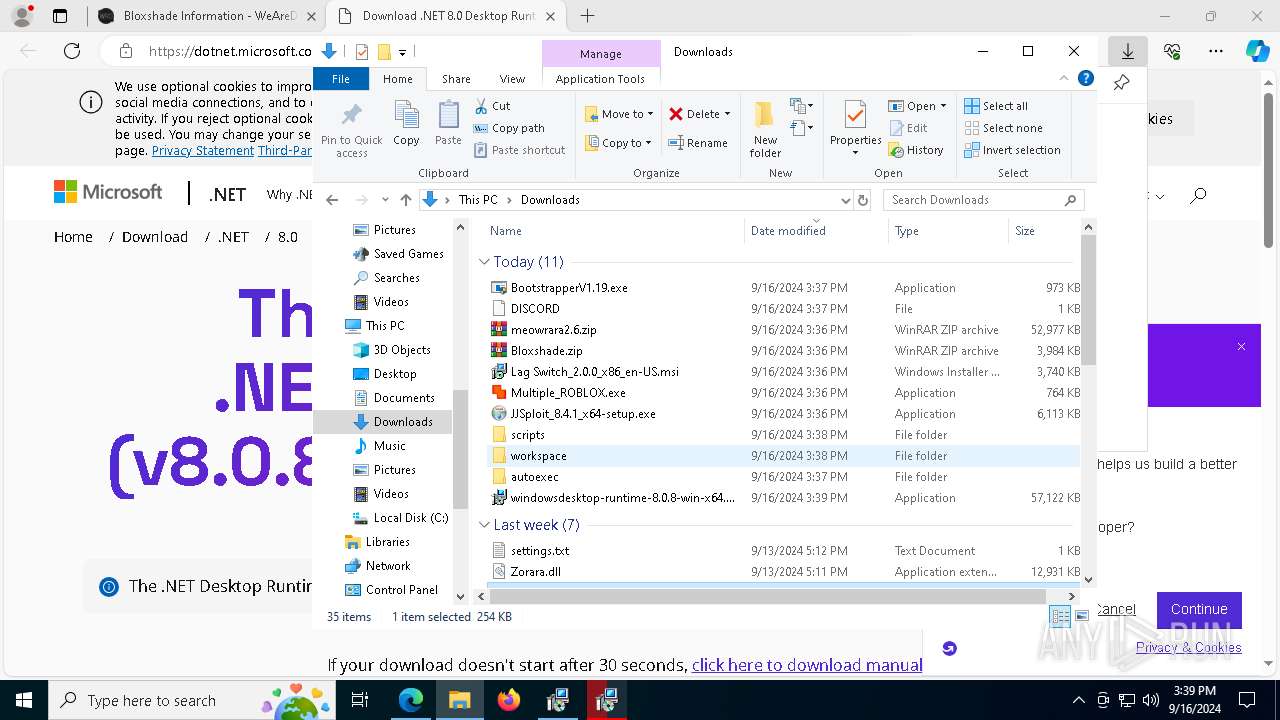Screen dimensions: 1280x720
Task: Open Task View on taskbar
Action: point(360,700)
